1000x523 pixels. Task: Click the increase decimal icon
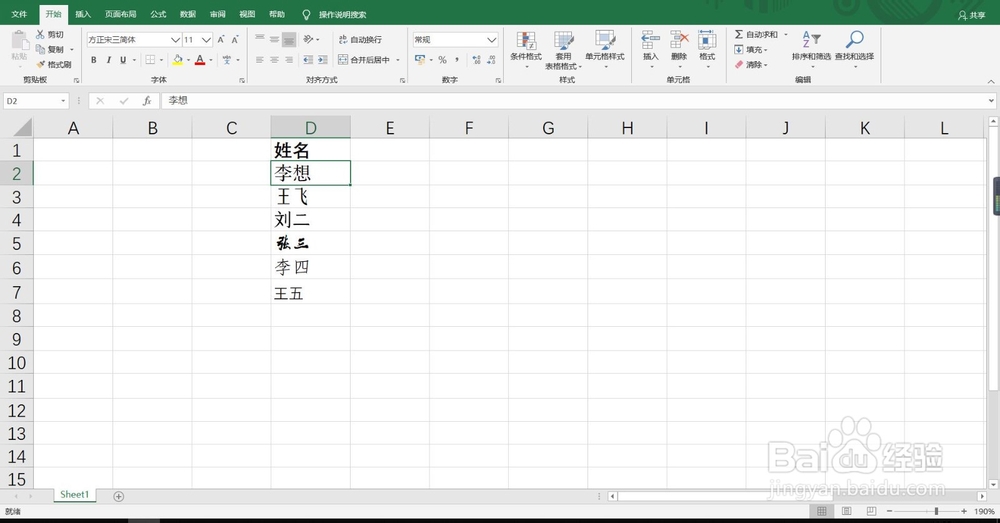[476, 60]
